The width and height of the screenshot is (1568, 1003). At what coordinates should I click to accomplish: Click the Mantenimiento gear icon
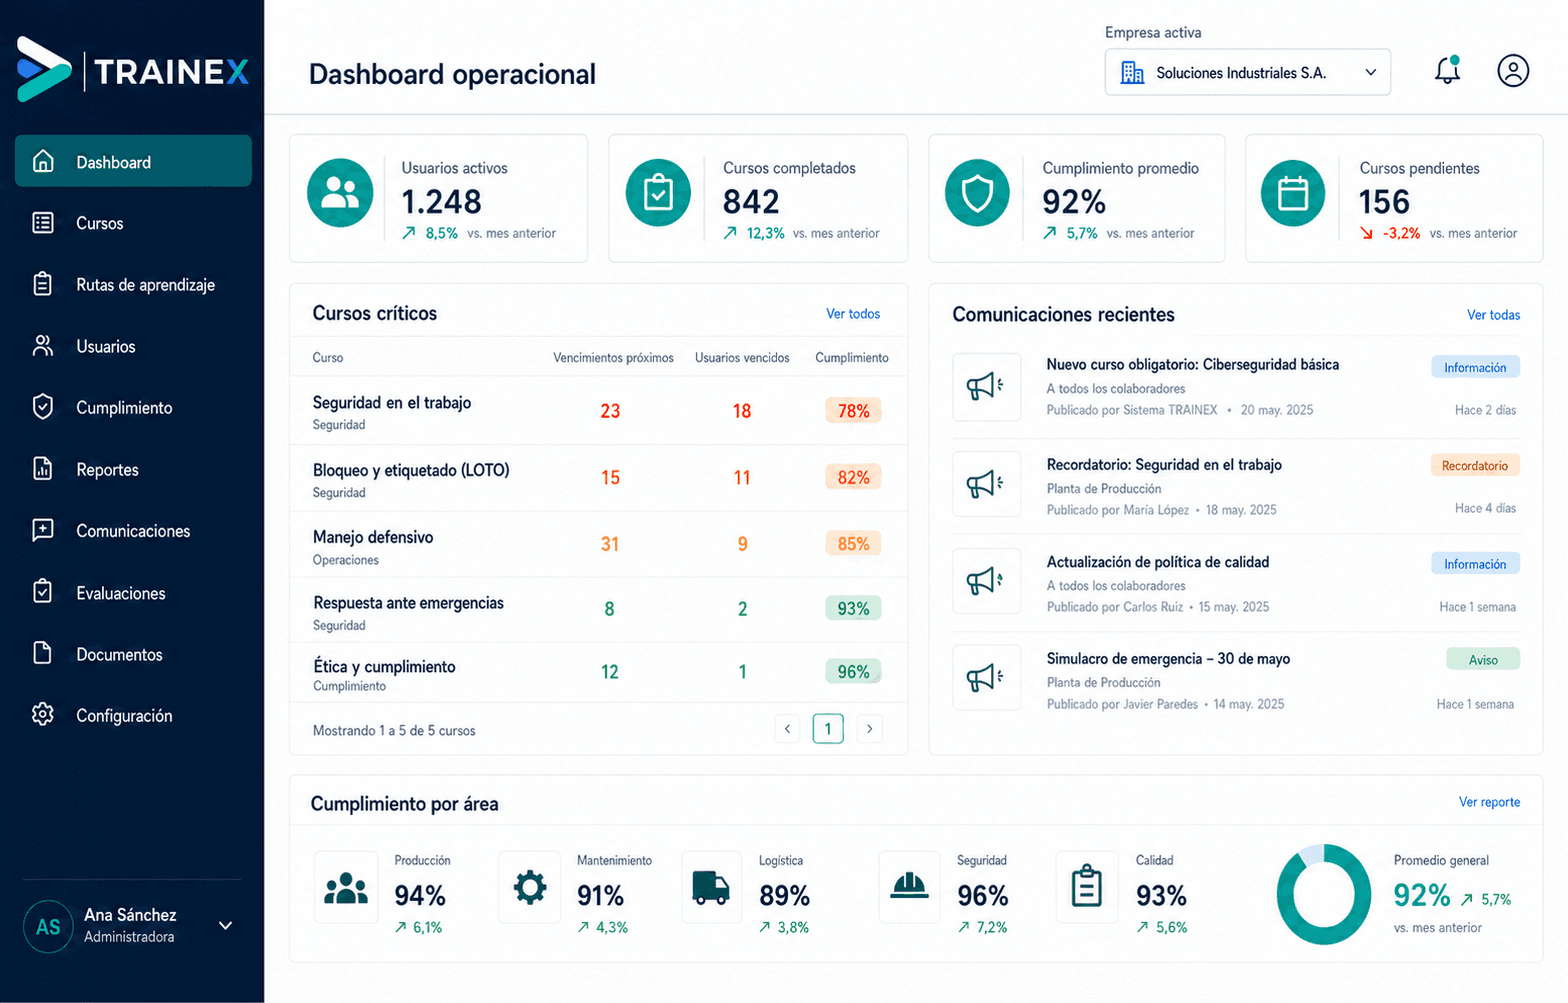pos(530,887)
